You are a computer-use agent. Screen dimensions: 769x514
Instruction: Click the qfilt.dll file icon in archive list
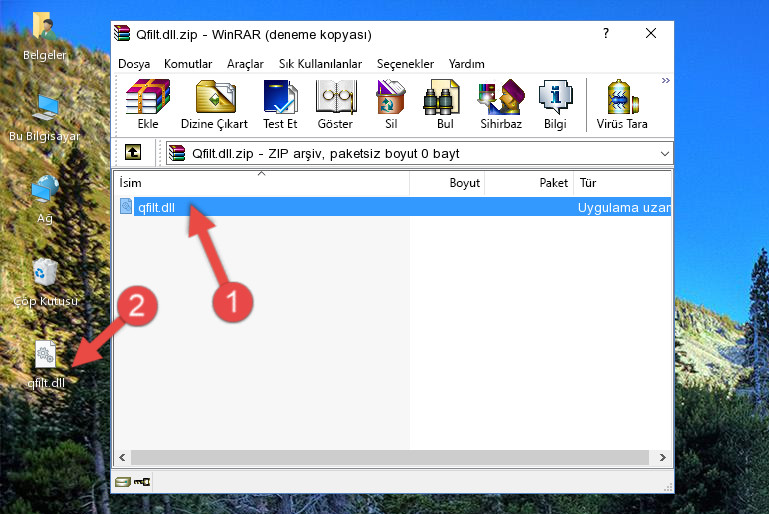click(x=126, y=206)
